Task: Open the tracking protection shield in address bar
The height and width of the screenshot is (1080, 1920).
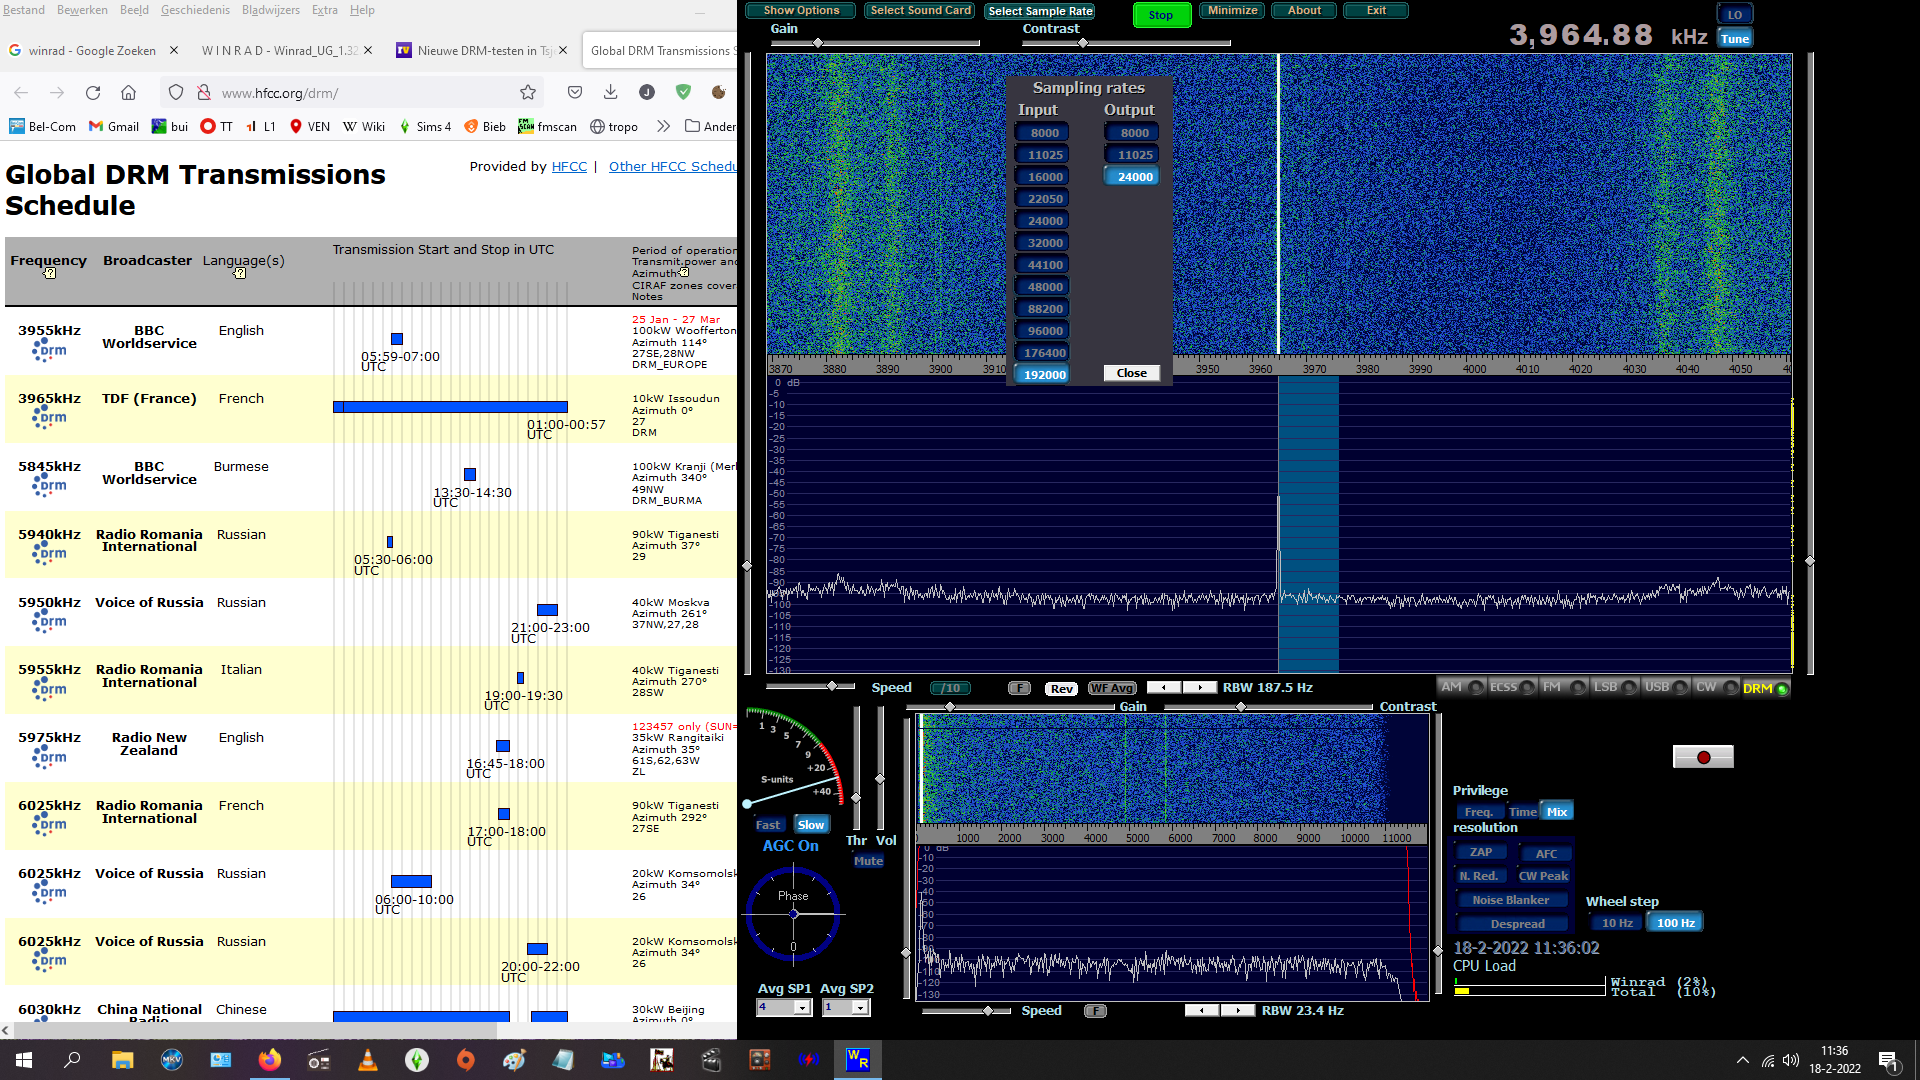Action: 176,93
